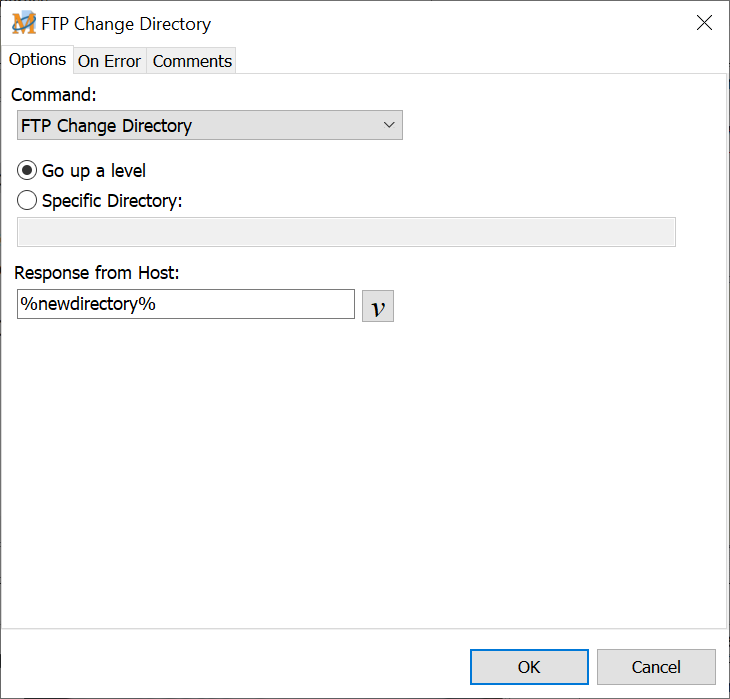Click the %newdirectory% variable text
730x699 pixels.
88,304
